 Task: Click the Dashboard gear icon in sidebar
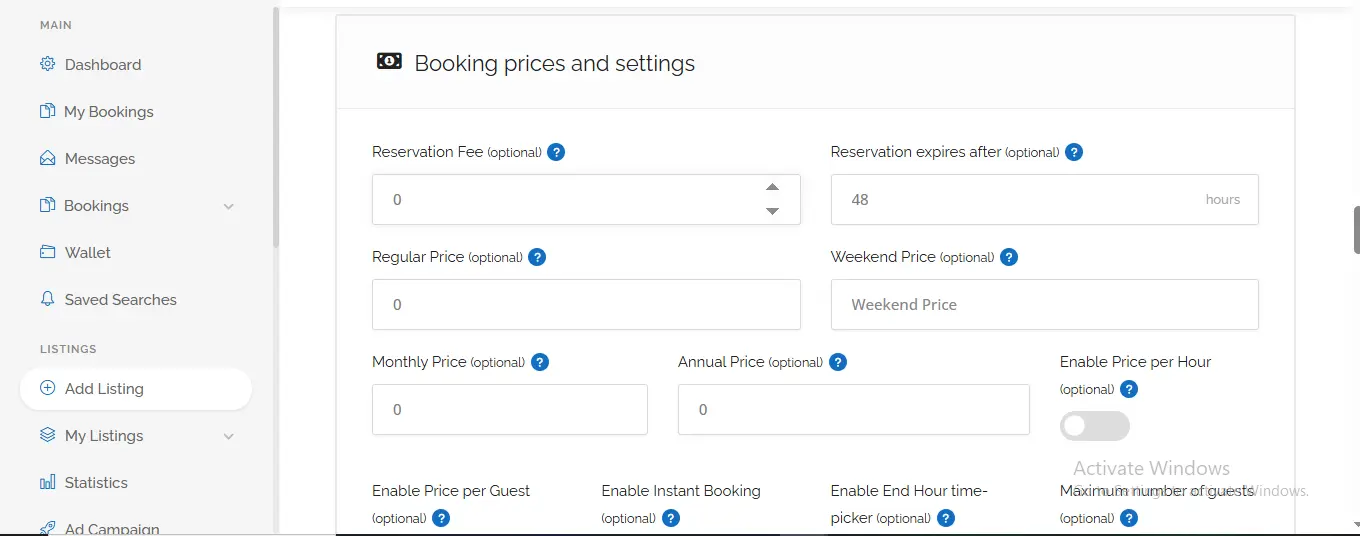47,64
